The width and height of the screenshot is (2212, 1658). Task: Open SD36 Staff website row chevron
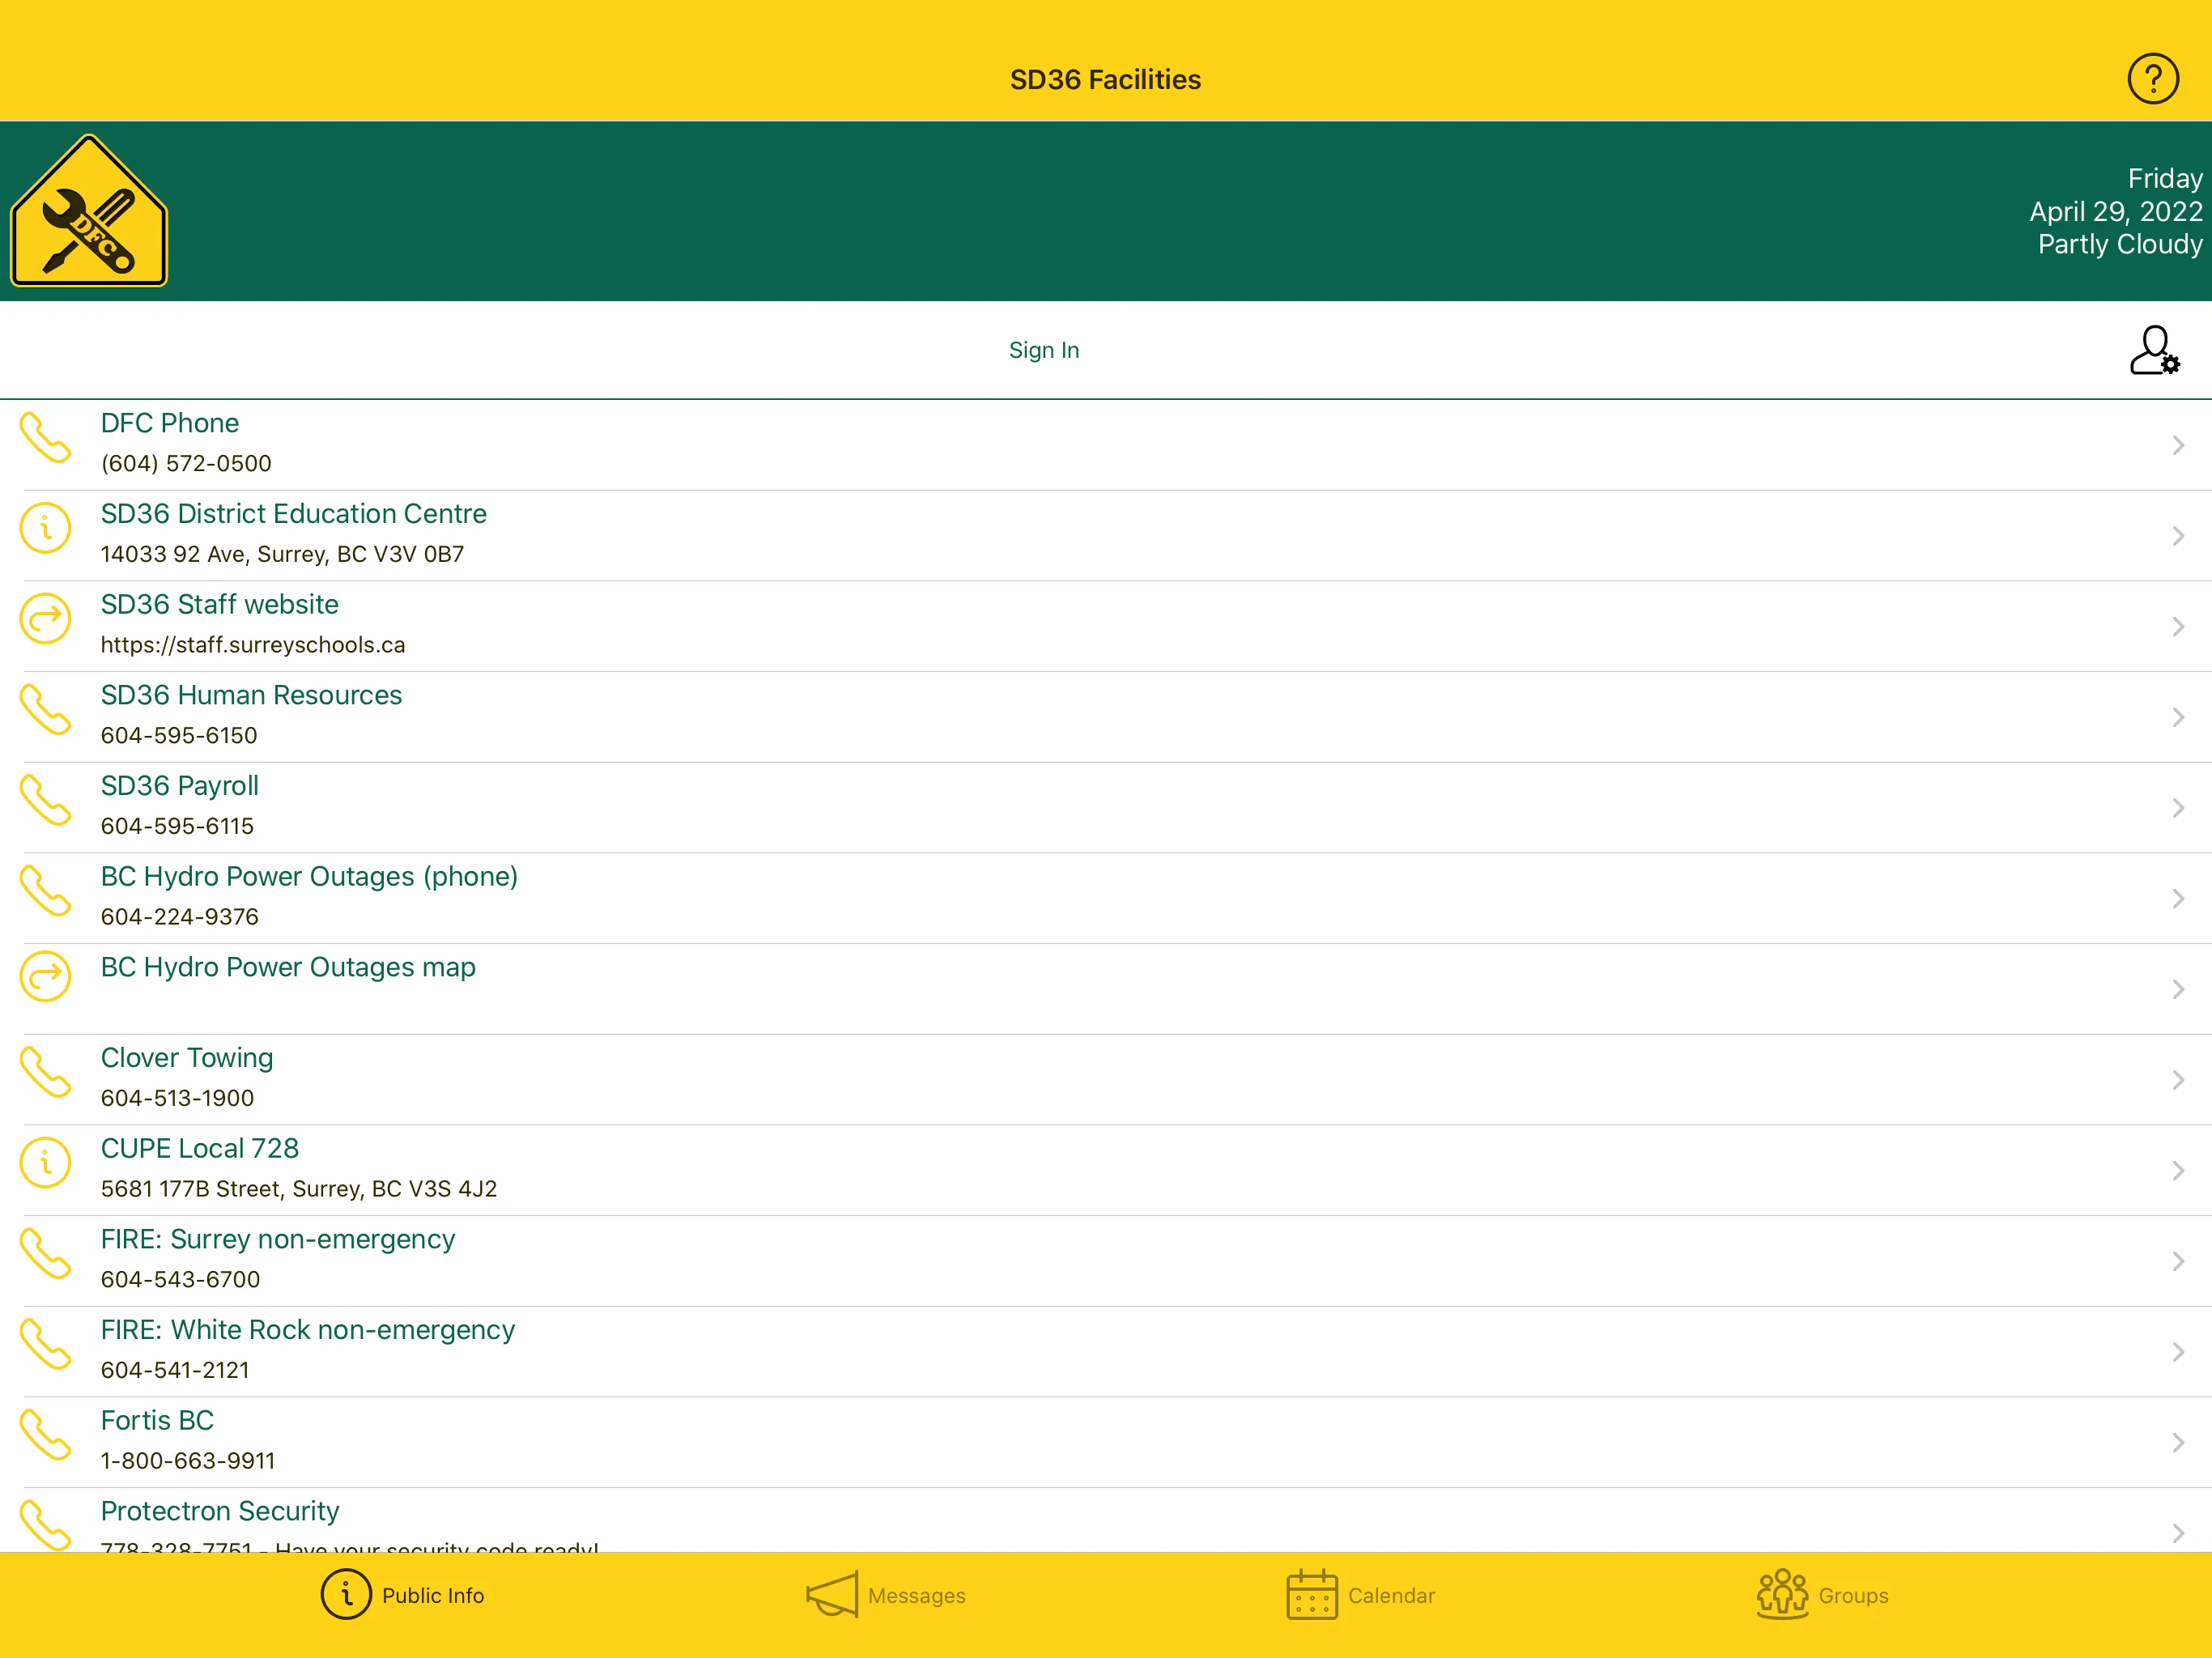[2178, 627]
